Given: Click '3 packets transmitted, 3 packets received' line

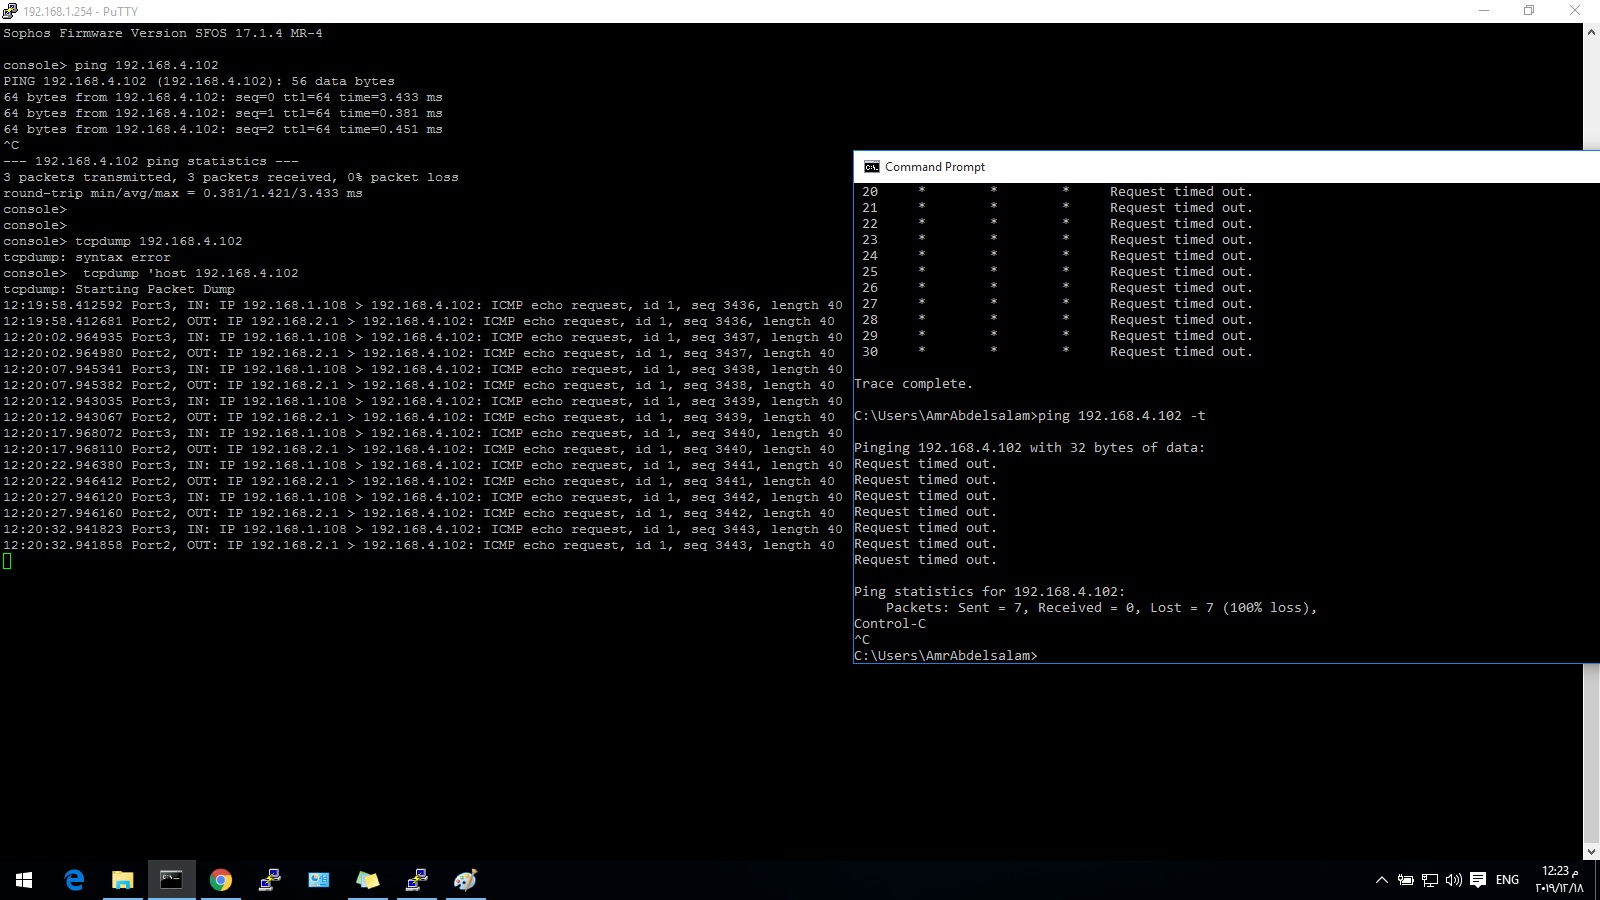Looking at the screenshot, I should (x=231, y=177).
